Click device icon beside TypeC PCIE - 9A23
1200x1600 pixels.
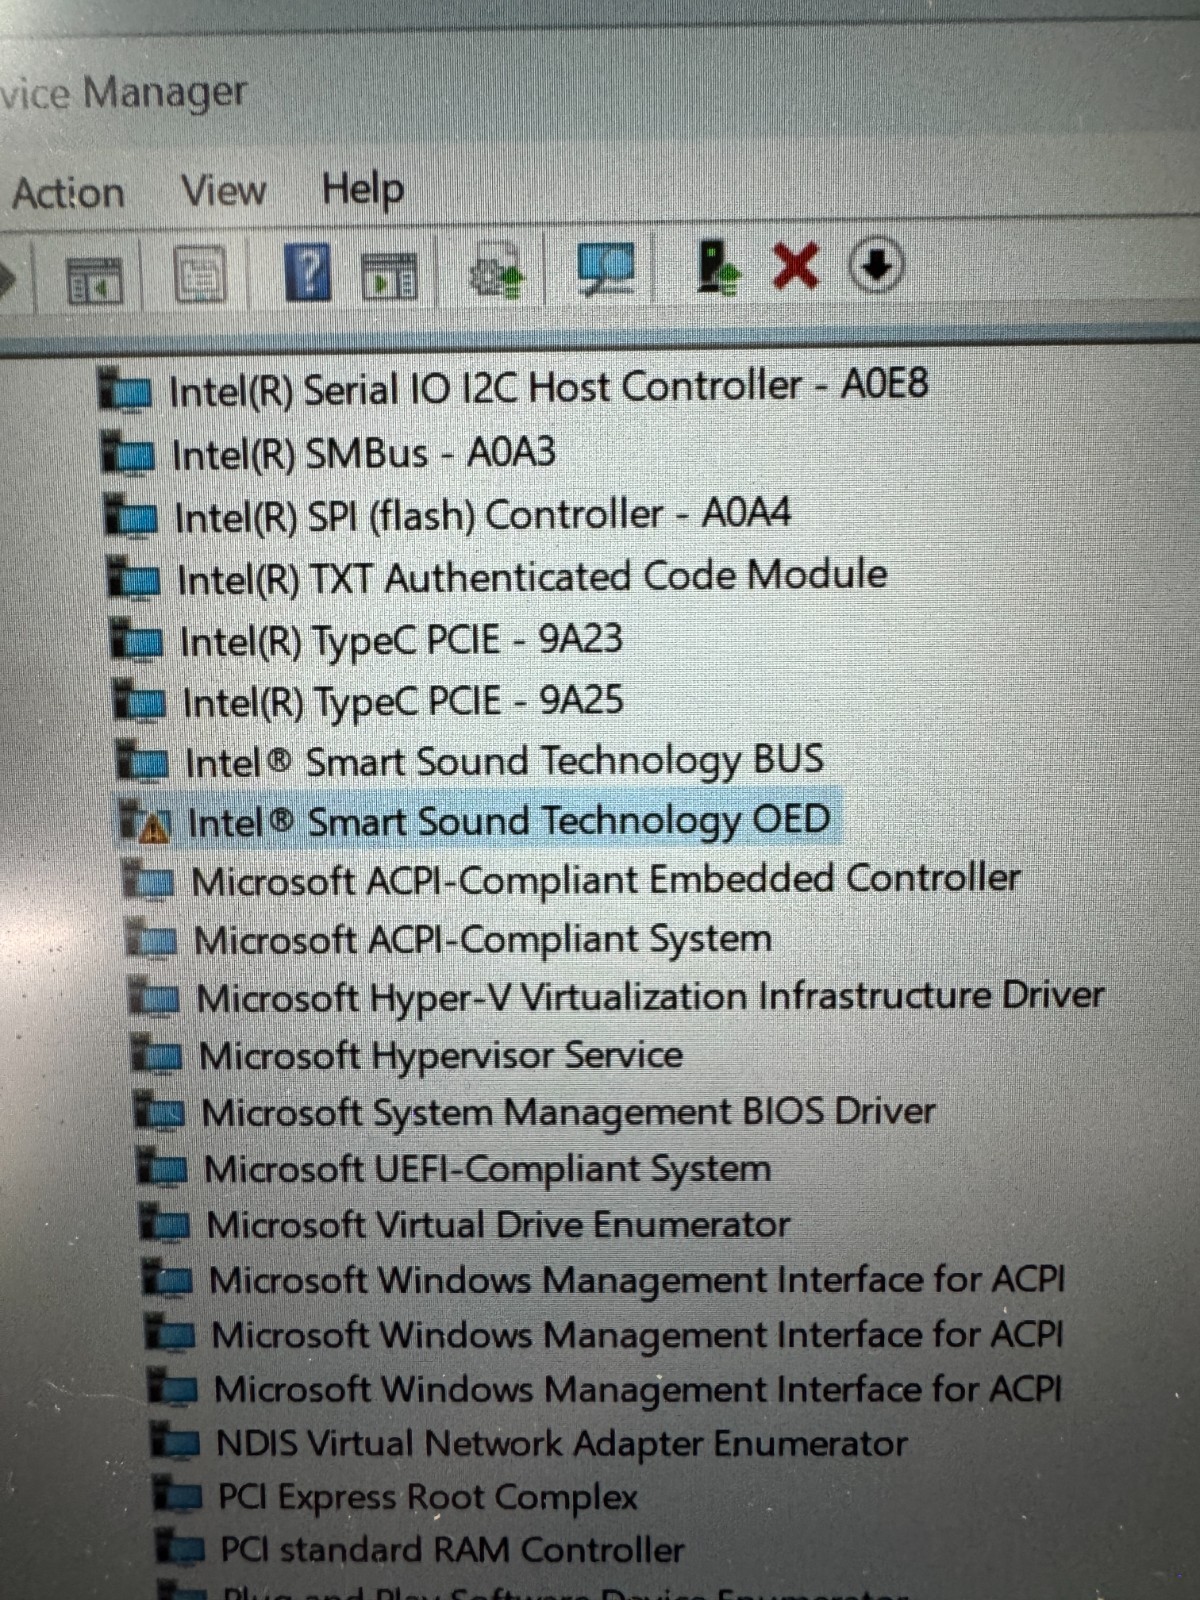tap(137, 641)
